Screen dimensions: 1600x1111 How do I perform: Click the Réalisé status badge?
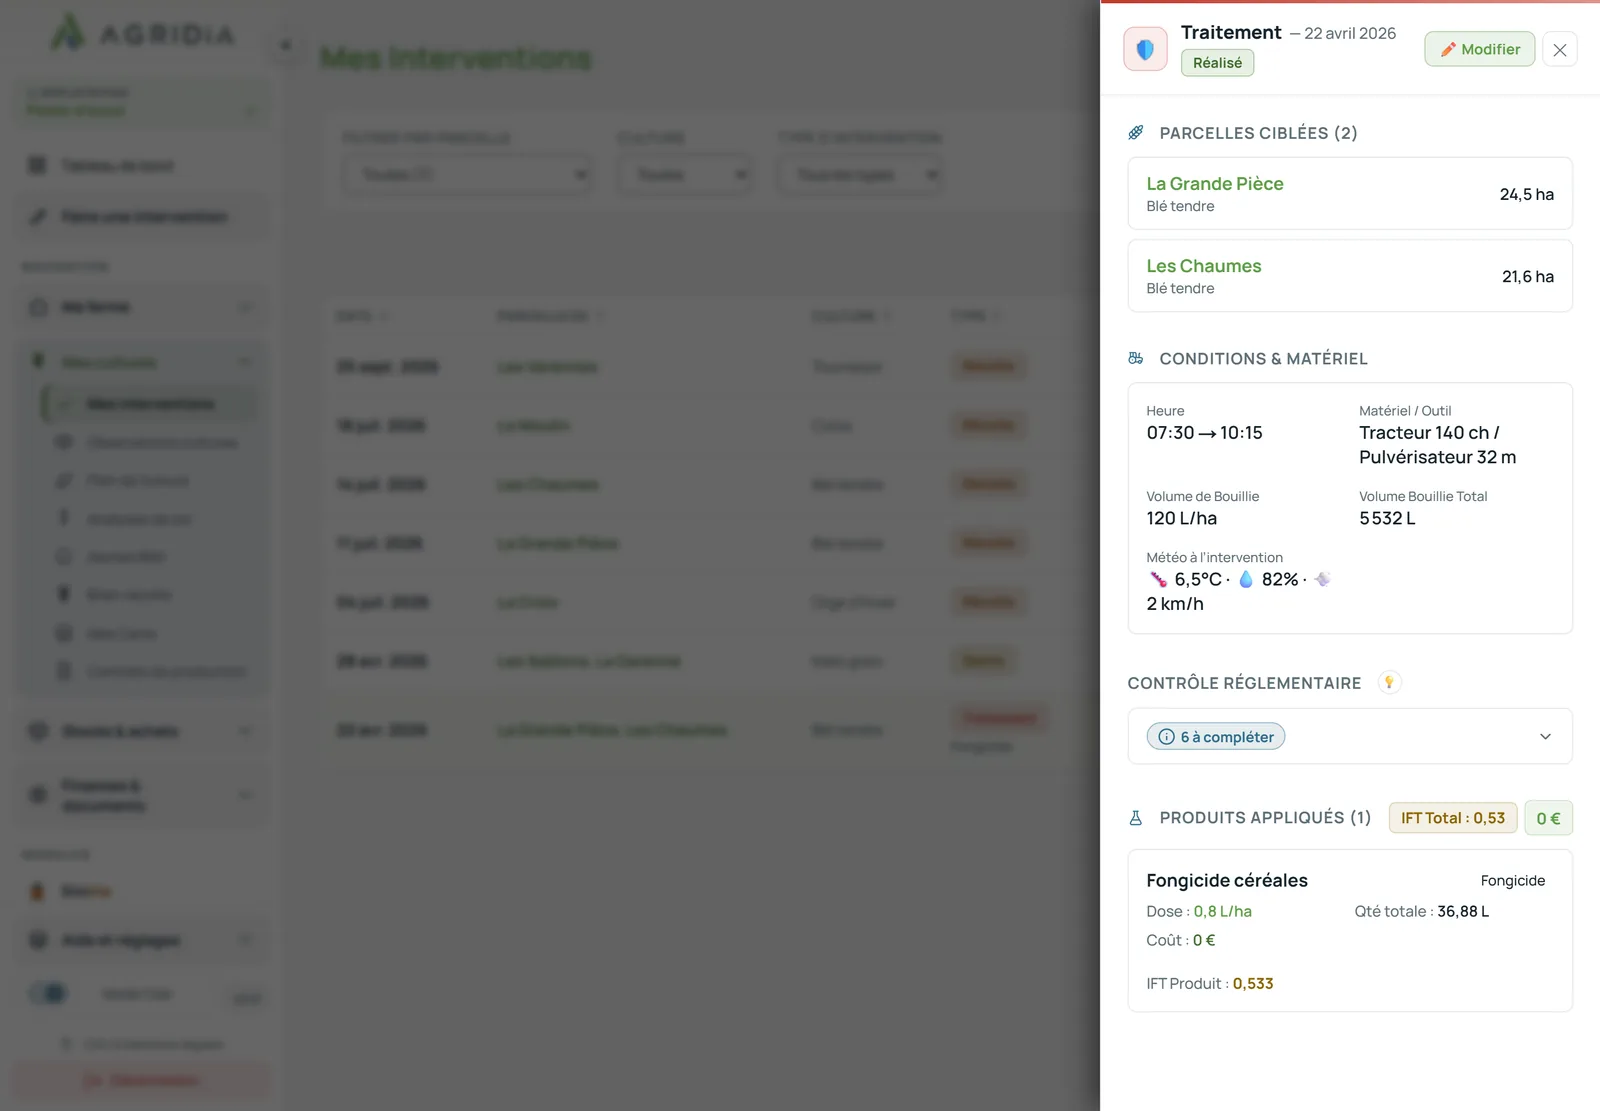[x=1217, y=63]
